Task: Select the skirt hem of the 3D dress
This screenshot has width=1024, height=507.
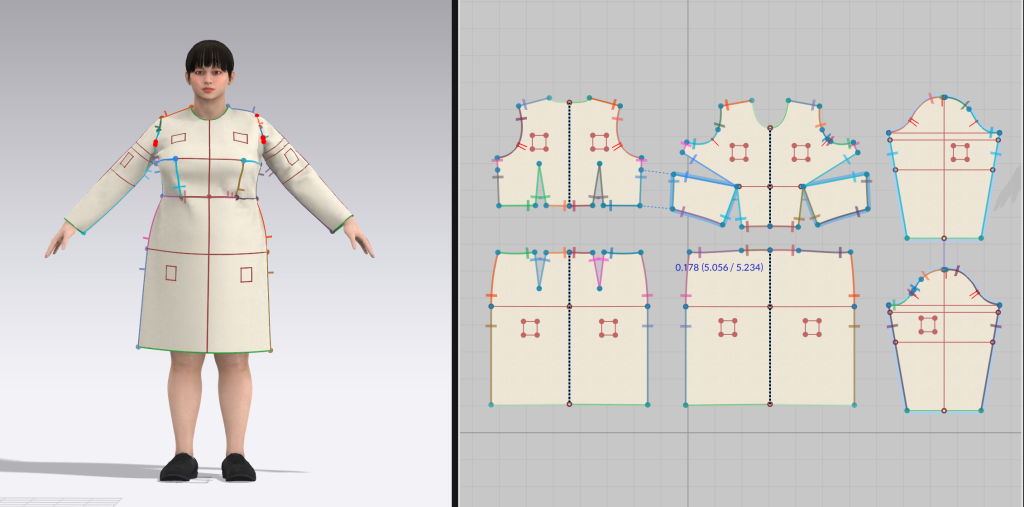Action: [205, 352]
